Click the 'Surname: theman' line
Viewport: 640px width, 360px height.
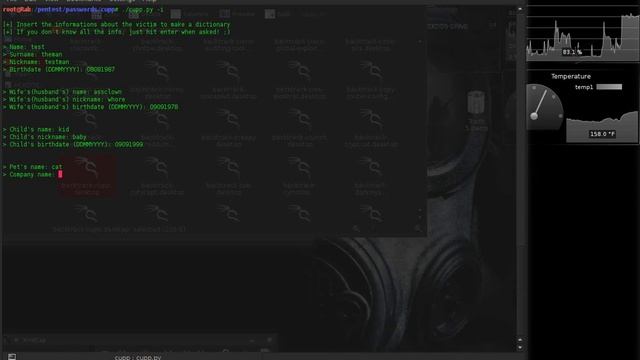[33, 54]
